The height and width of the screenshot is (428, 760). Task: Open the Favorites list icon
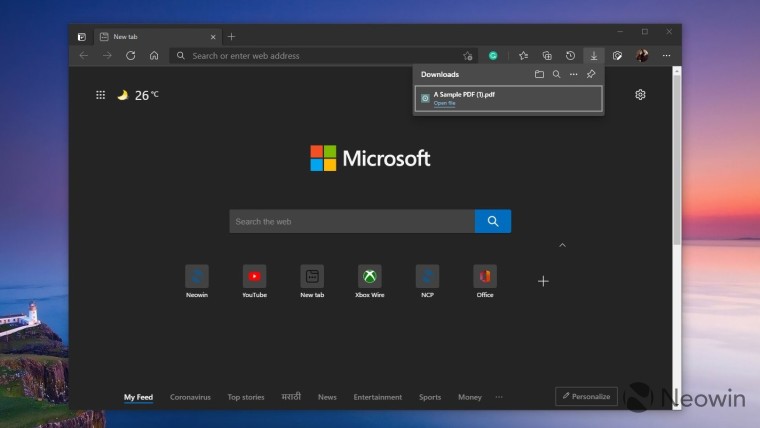(523, 56)
